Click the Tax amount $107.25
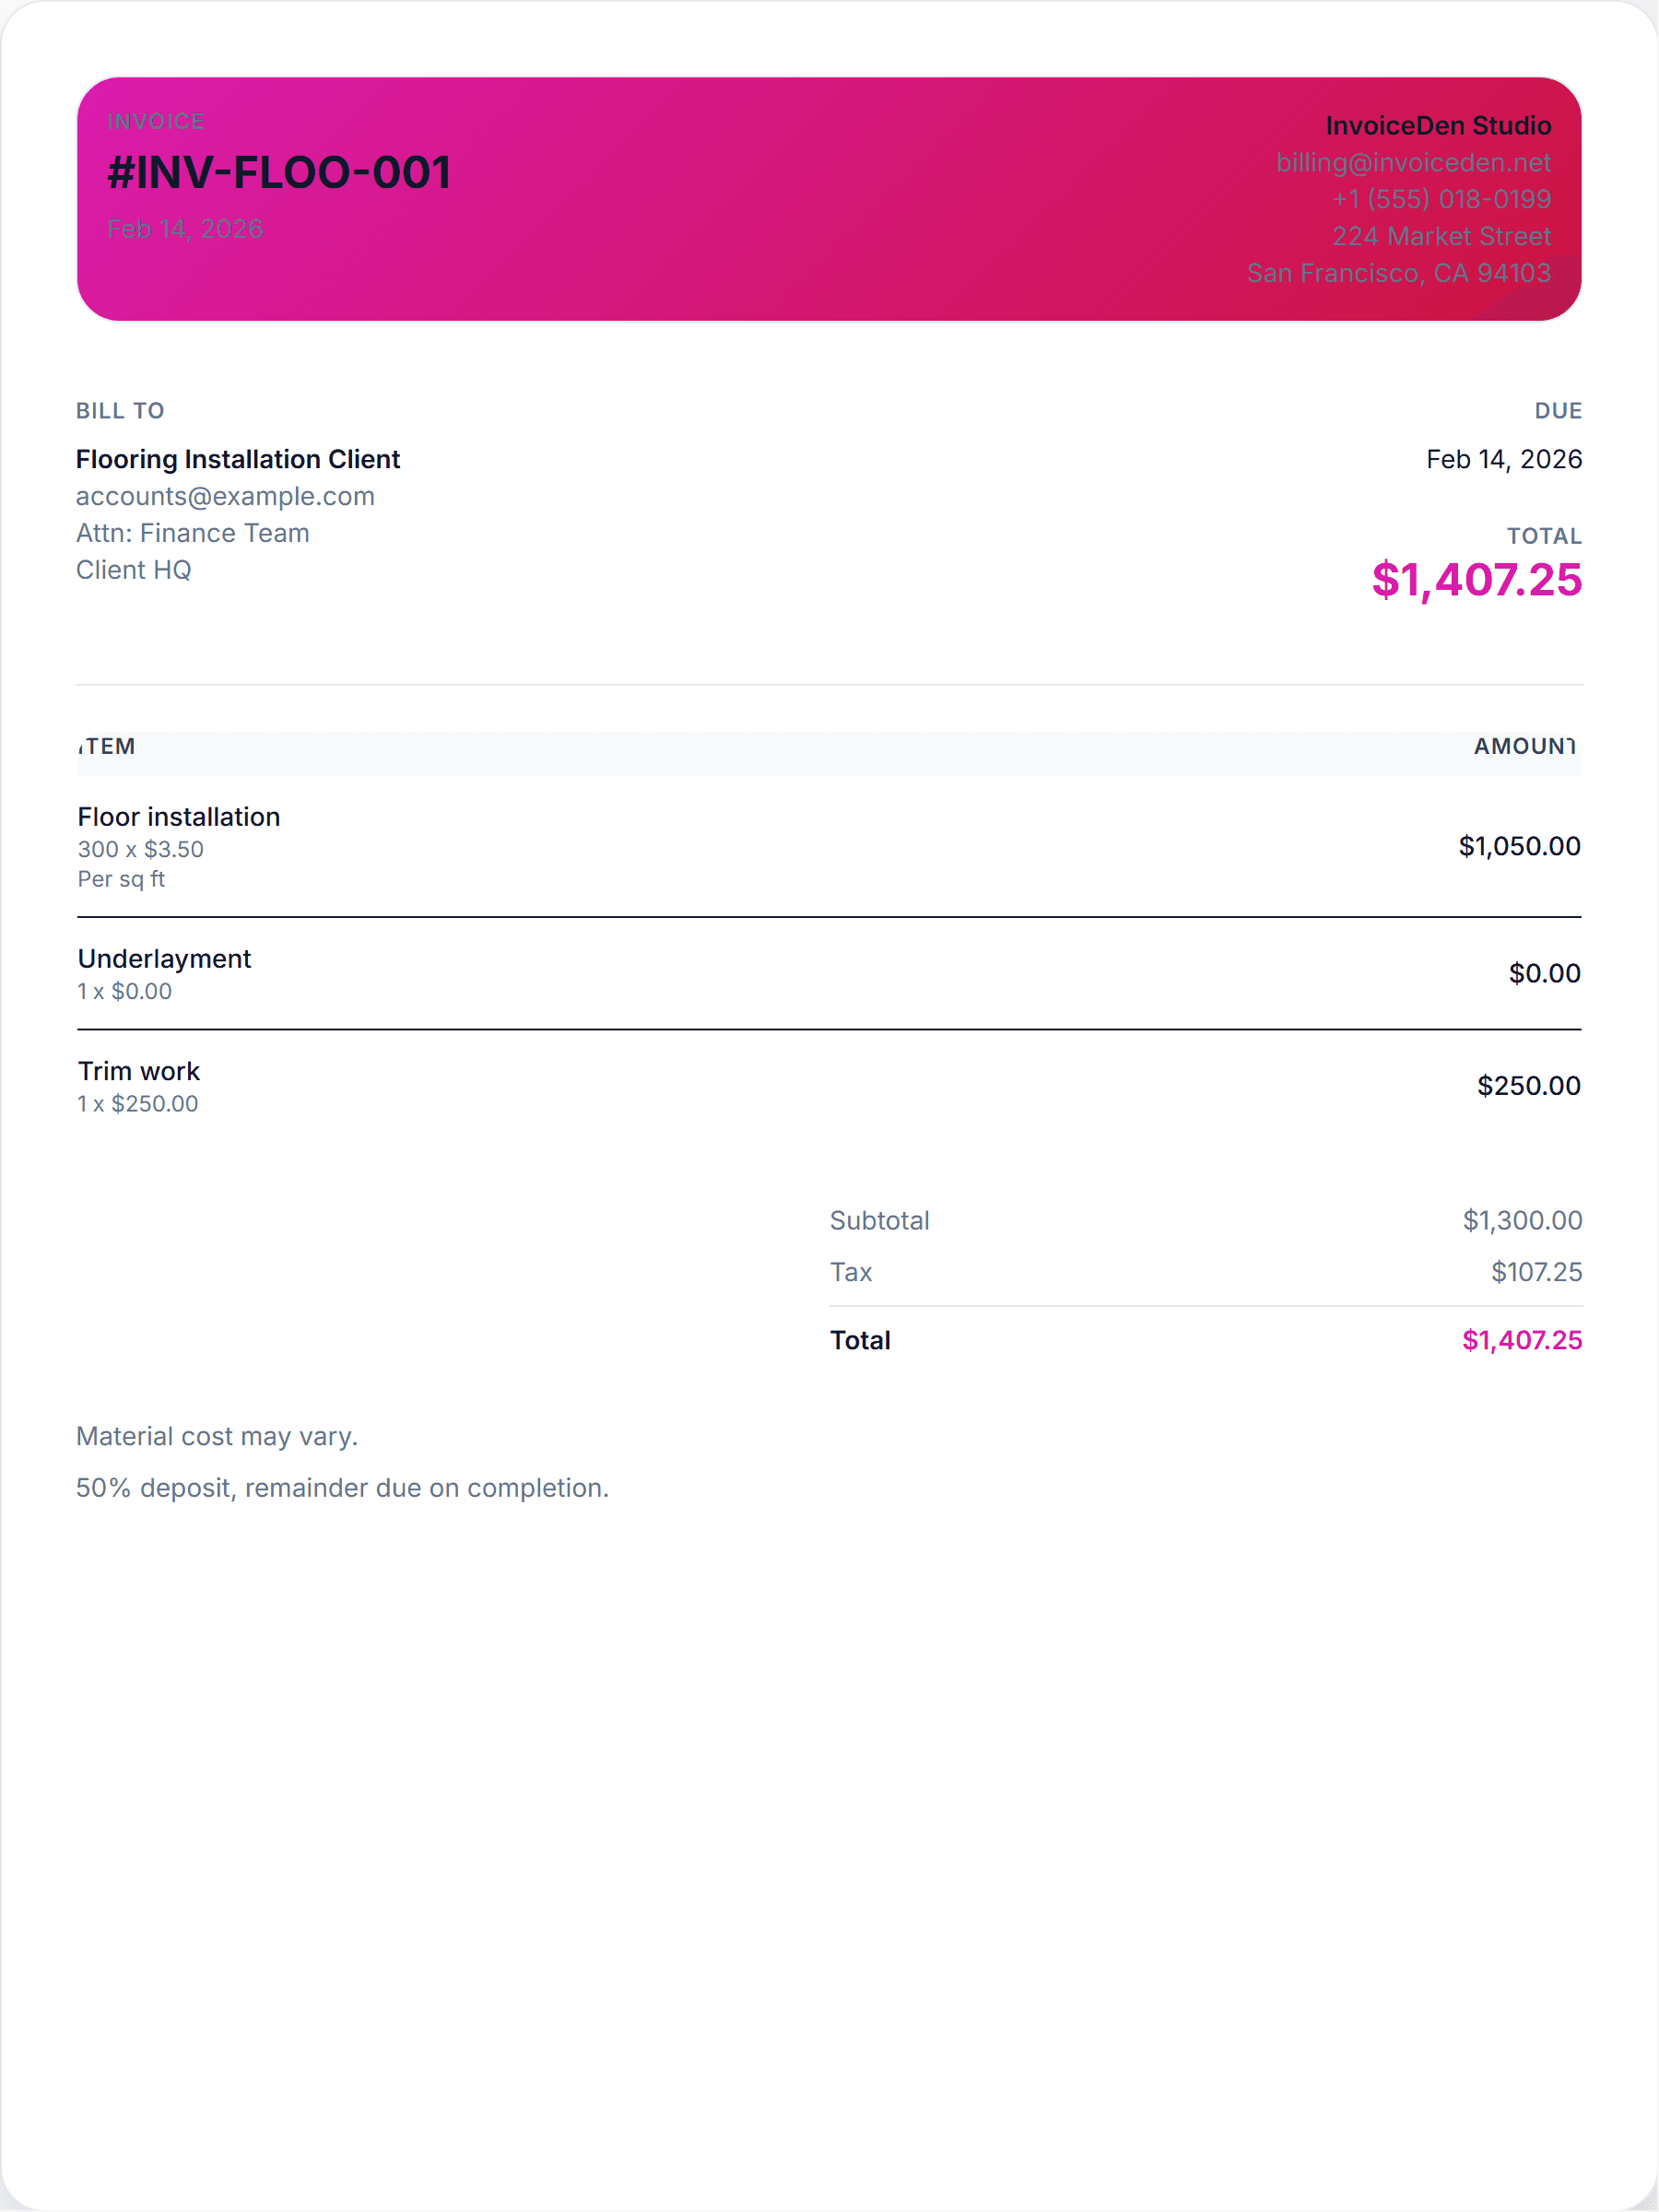The image size is (1659, 2212). 1536,1272
